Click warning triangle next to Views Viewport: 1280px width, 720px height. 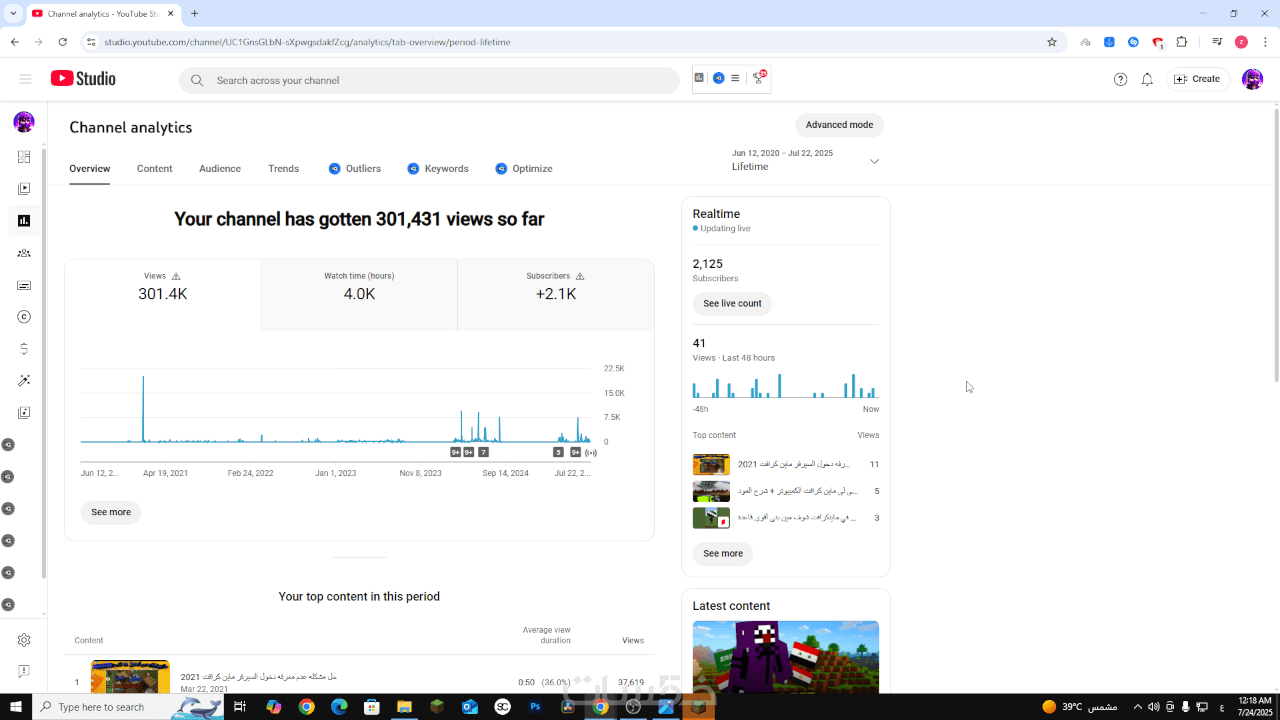[x=176, y=276]
